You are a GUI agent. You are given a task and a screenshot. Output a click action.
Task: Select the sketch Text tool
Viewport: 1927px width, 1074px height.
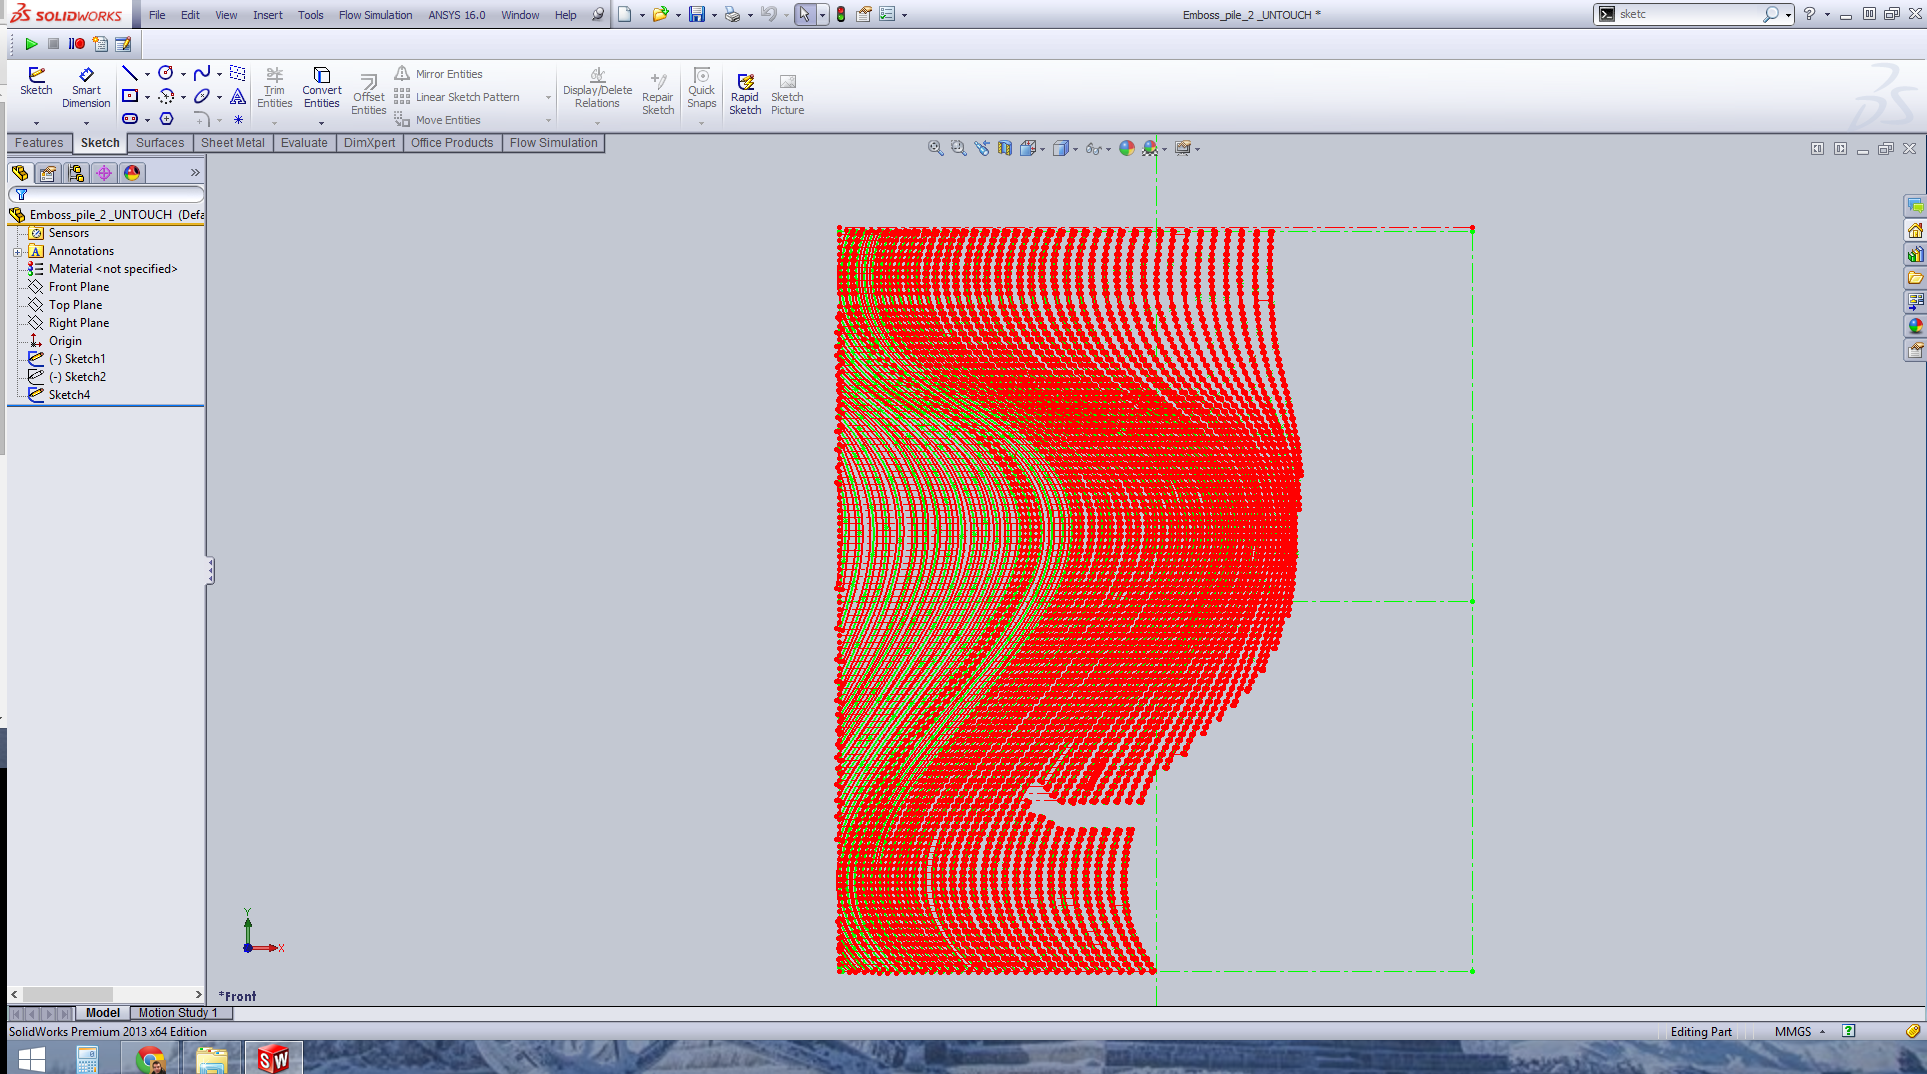tap(238, 96)
